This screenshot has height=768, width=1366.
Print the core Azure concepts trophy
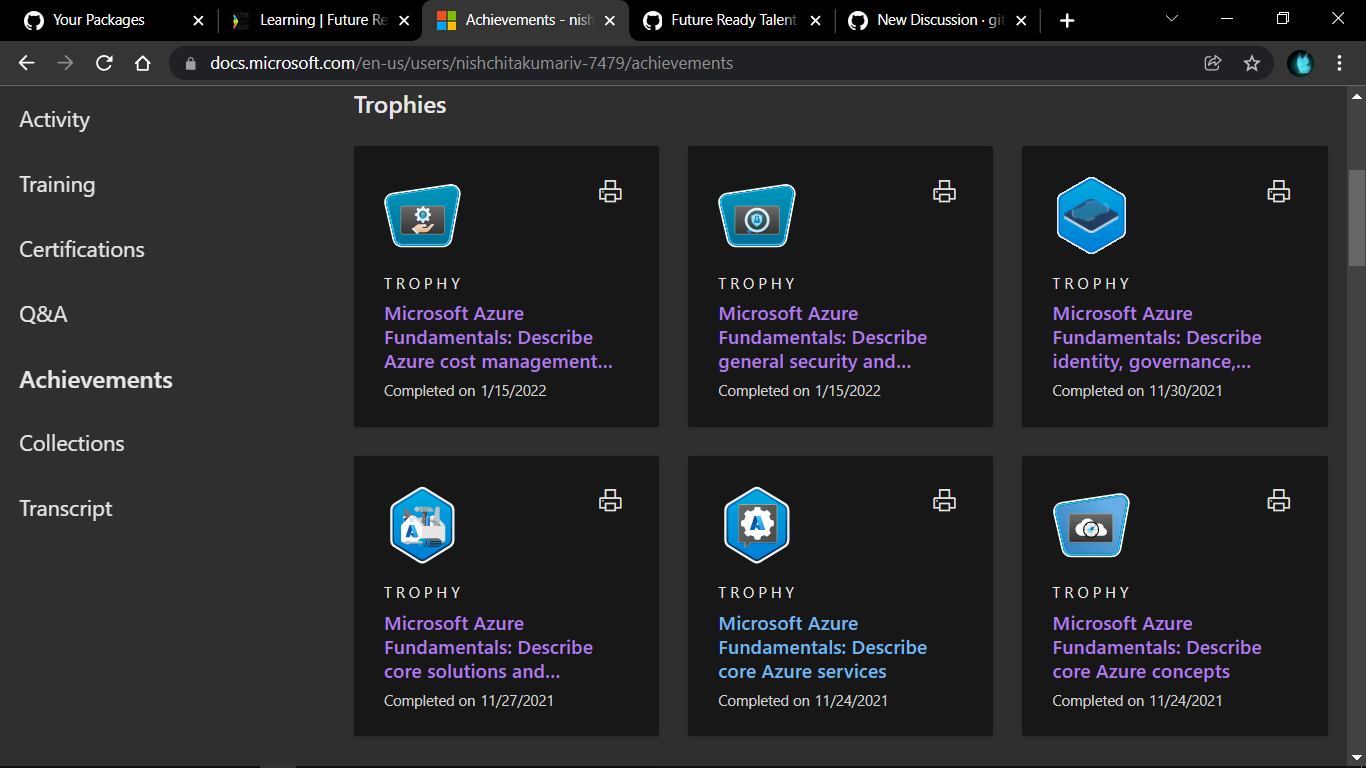click(x=1278, y=501)
